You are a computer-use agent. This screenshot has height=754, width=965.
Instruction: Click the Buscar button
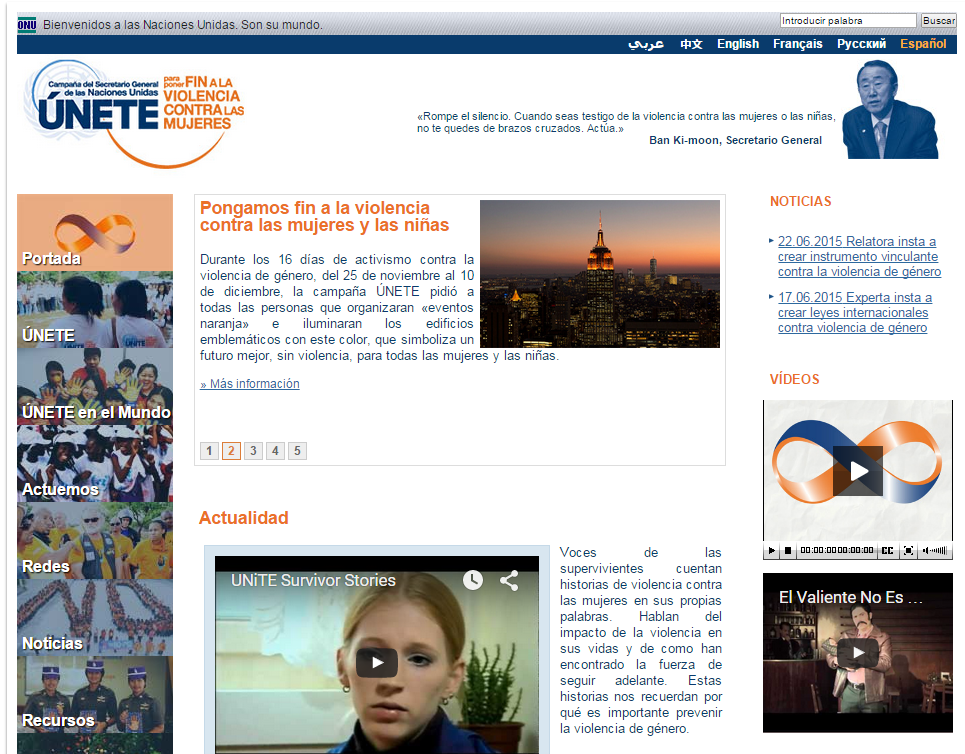tap(939, 20)
